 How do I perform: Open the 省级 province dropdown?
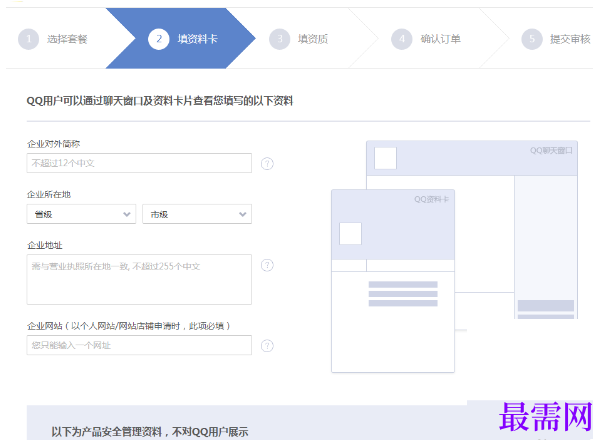pyautogui.click(x=81, y=214)
